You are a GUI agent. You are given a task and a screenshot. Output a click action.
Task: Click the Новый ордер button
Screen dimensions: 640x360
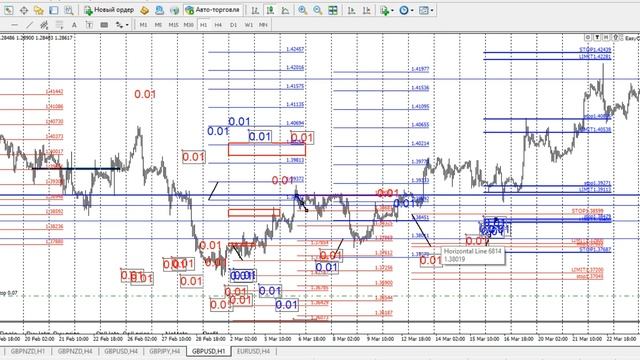[109, 10]
